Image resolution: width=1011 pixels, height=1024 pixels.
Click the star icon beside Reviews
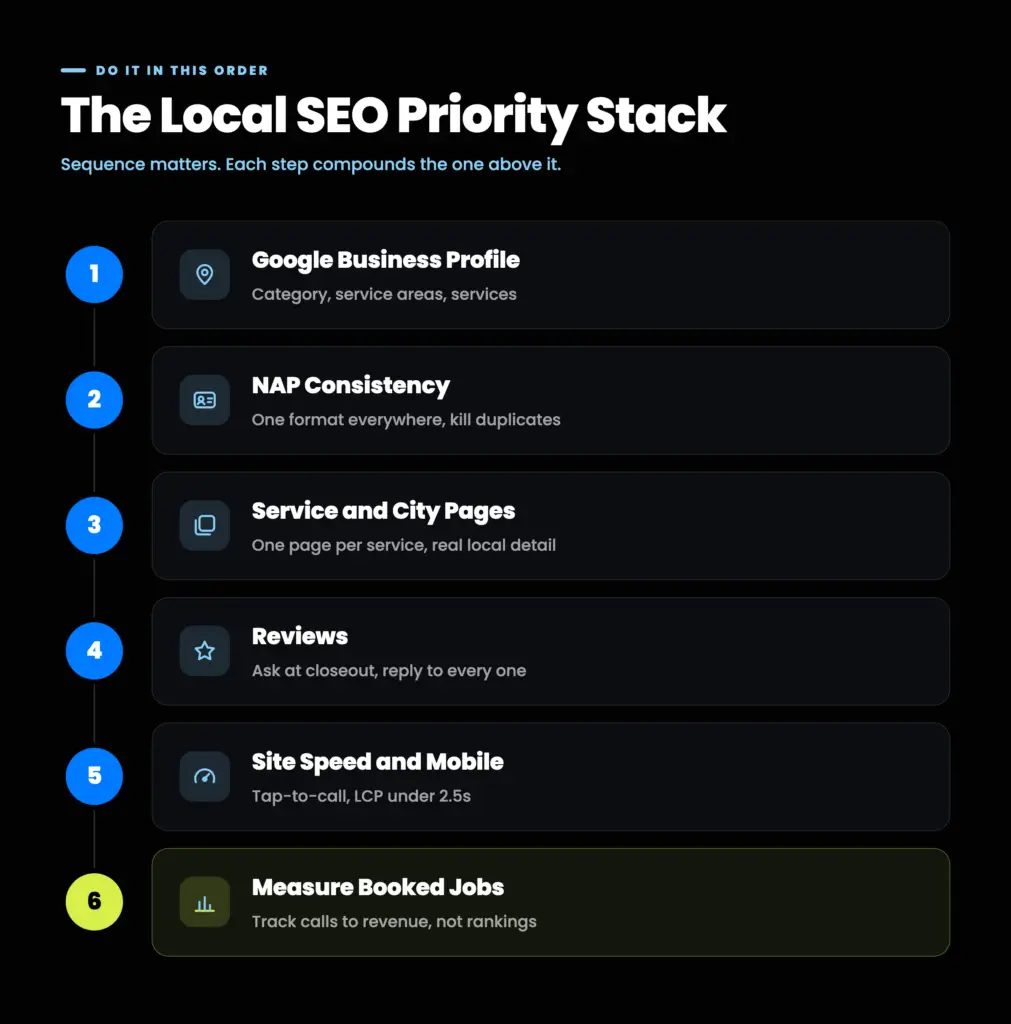[x=204, y=650]
